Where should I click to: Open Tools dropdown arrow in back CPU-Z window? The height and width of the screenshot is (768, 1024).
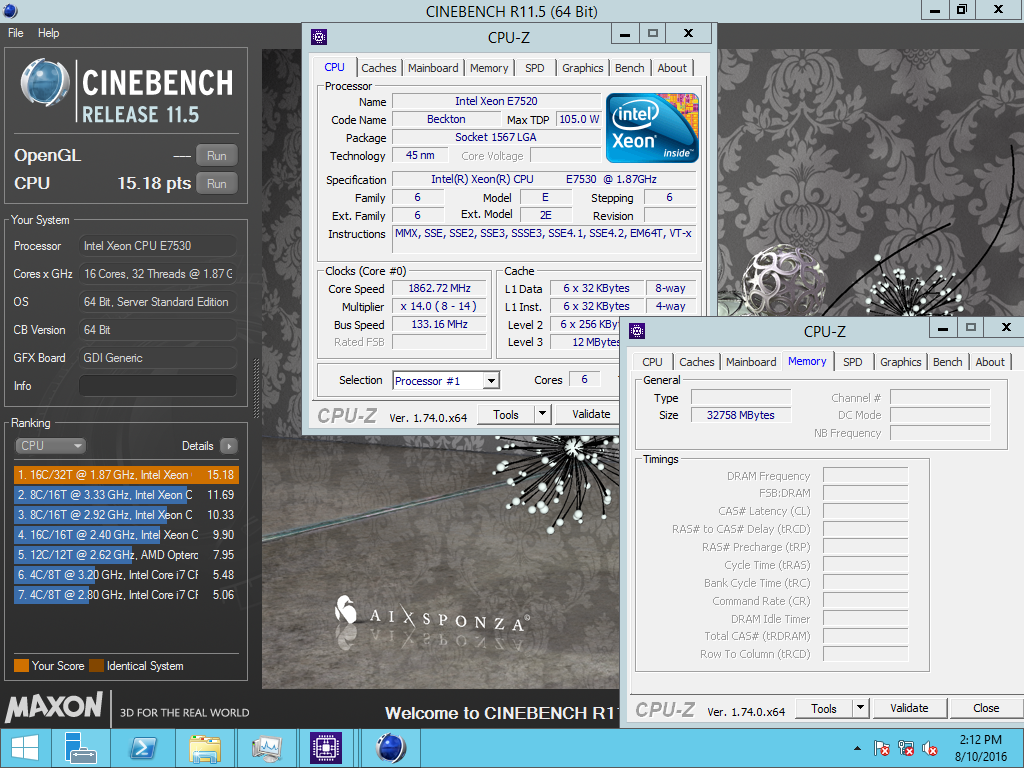(542, 415)
